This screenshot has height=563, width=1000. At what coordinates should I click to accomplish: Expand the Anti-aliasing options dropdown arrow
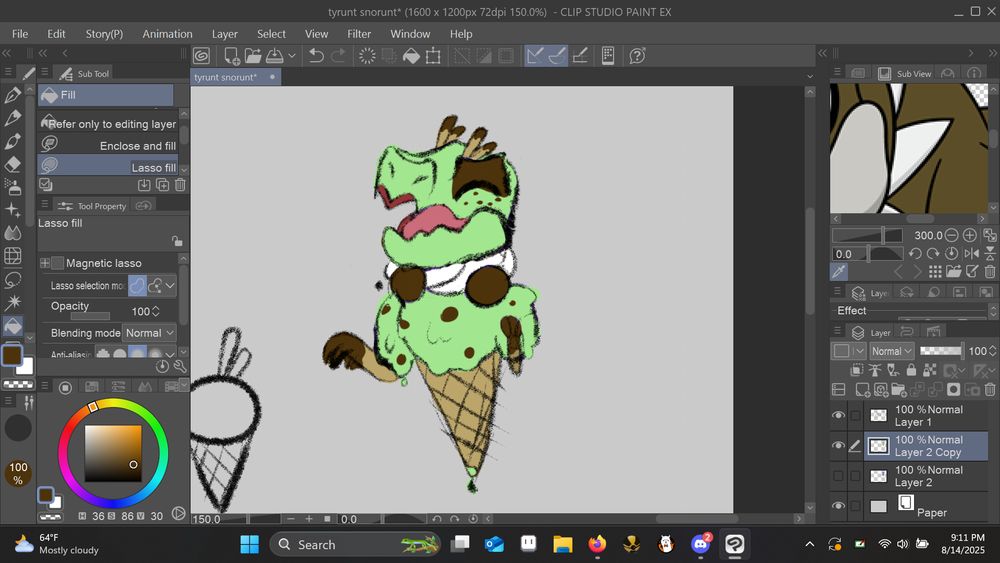tap(170, 354)
